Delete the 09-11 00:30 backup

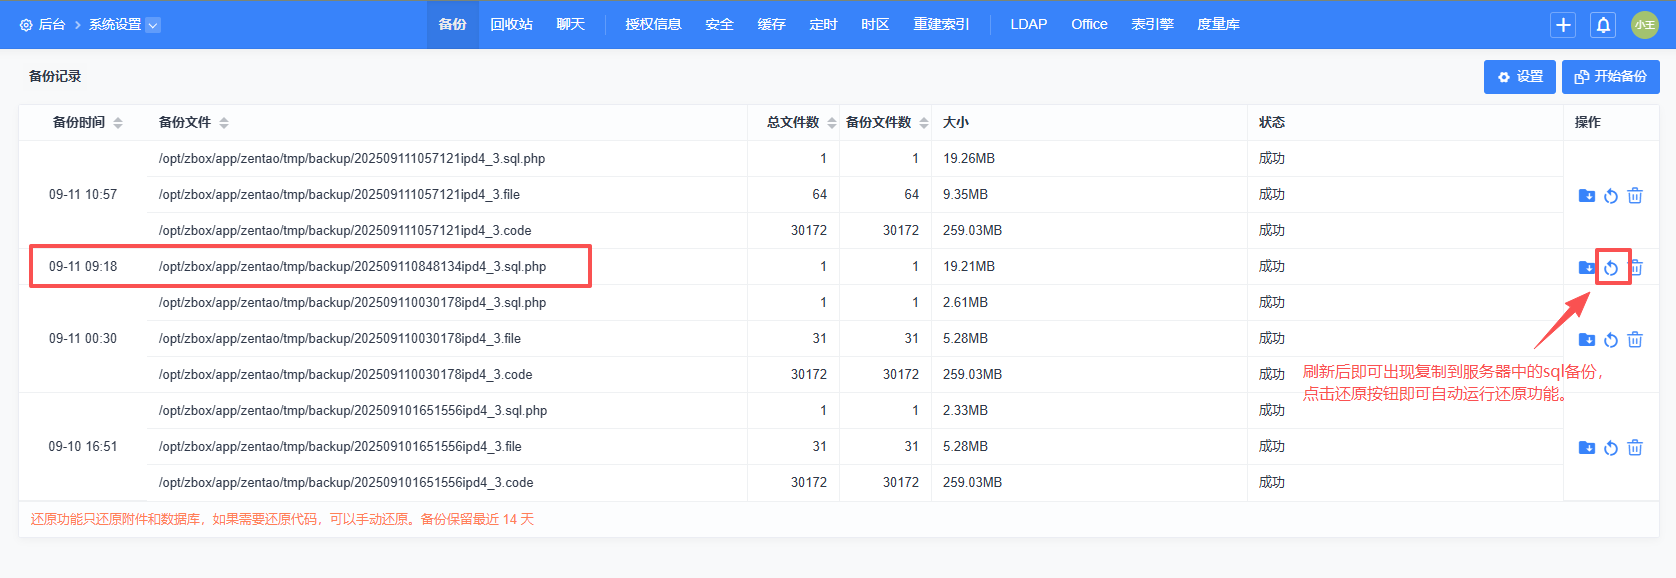click(1635, 339)
